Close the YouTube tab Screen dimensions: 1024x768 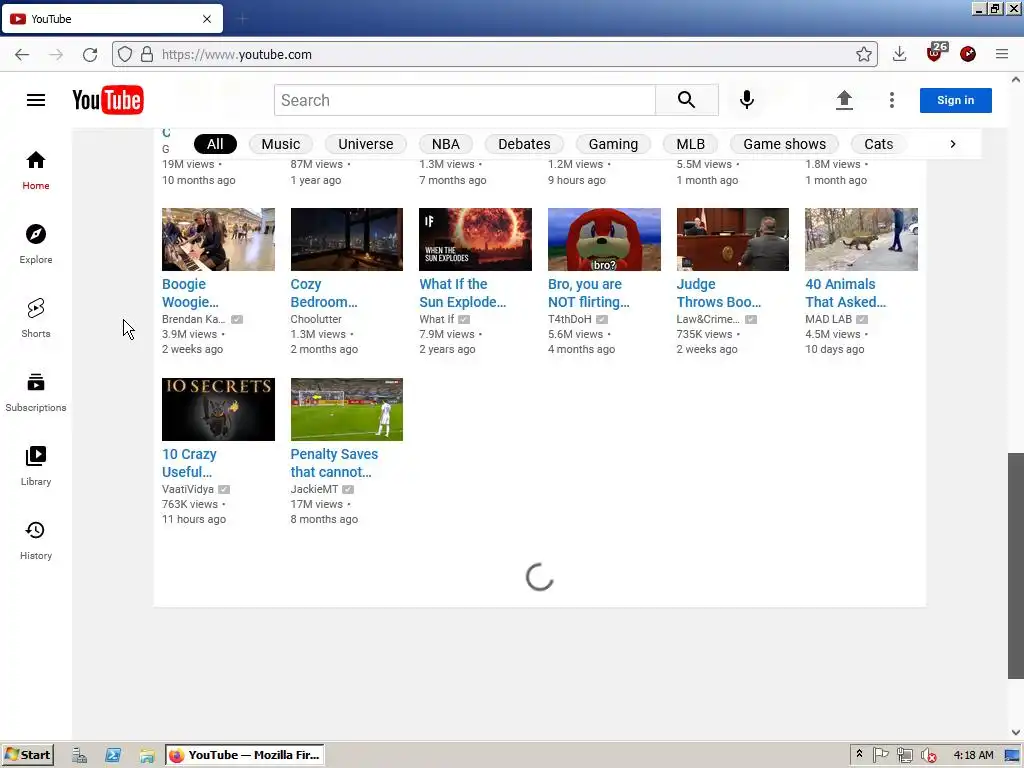[x=207, y=19]
